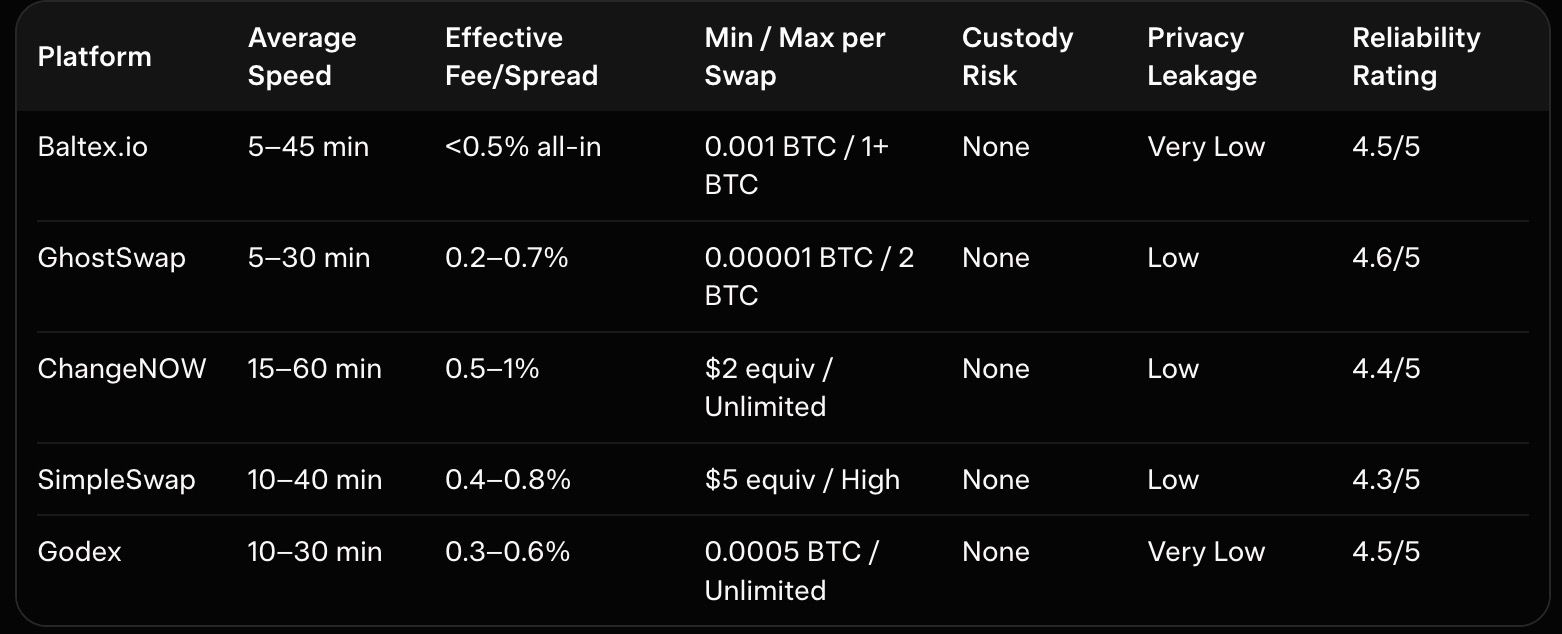Select the ChangeNOW row name

[x=121, y=369]
